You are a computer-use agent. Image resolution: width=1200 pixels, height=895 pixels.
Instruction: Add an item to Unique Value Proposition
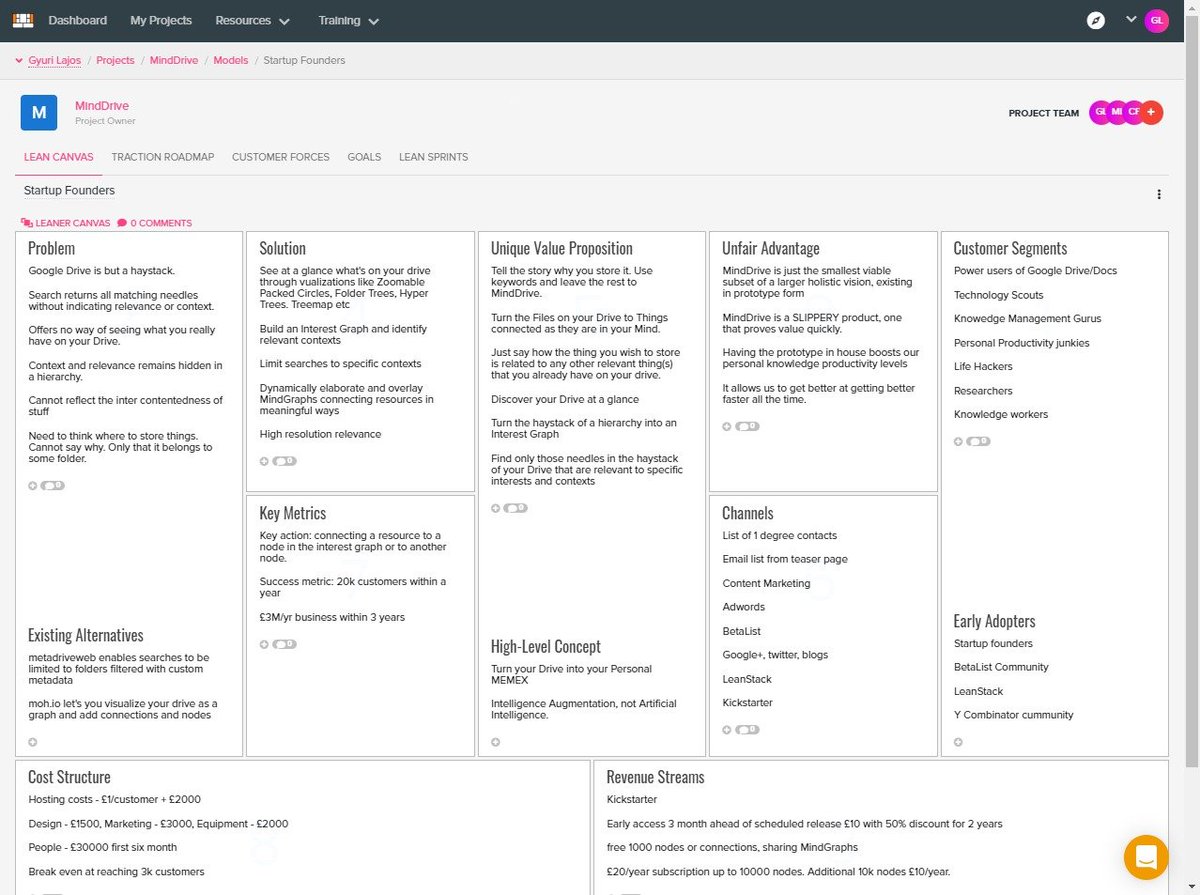click(x=496, y=509)
